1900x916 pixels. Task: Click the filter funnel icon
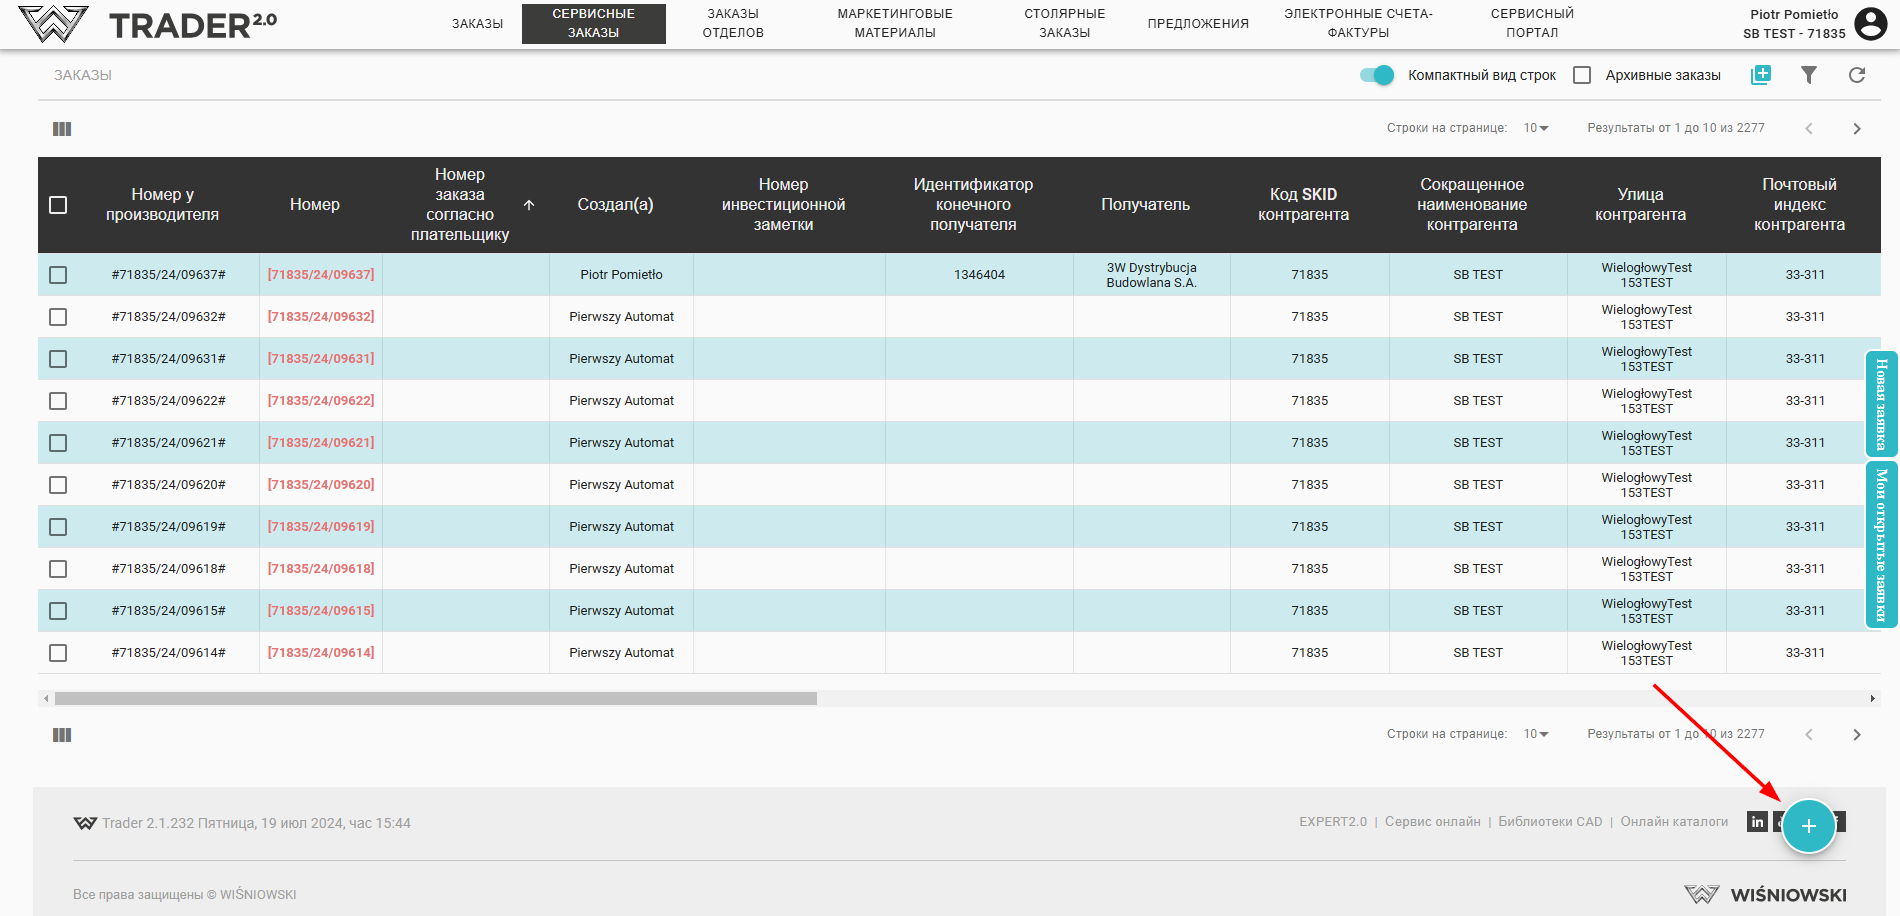tap(1808, 75)
